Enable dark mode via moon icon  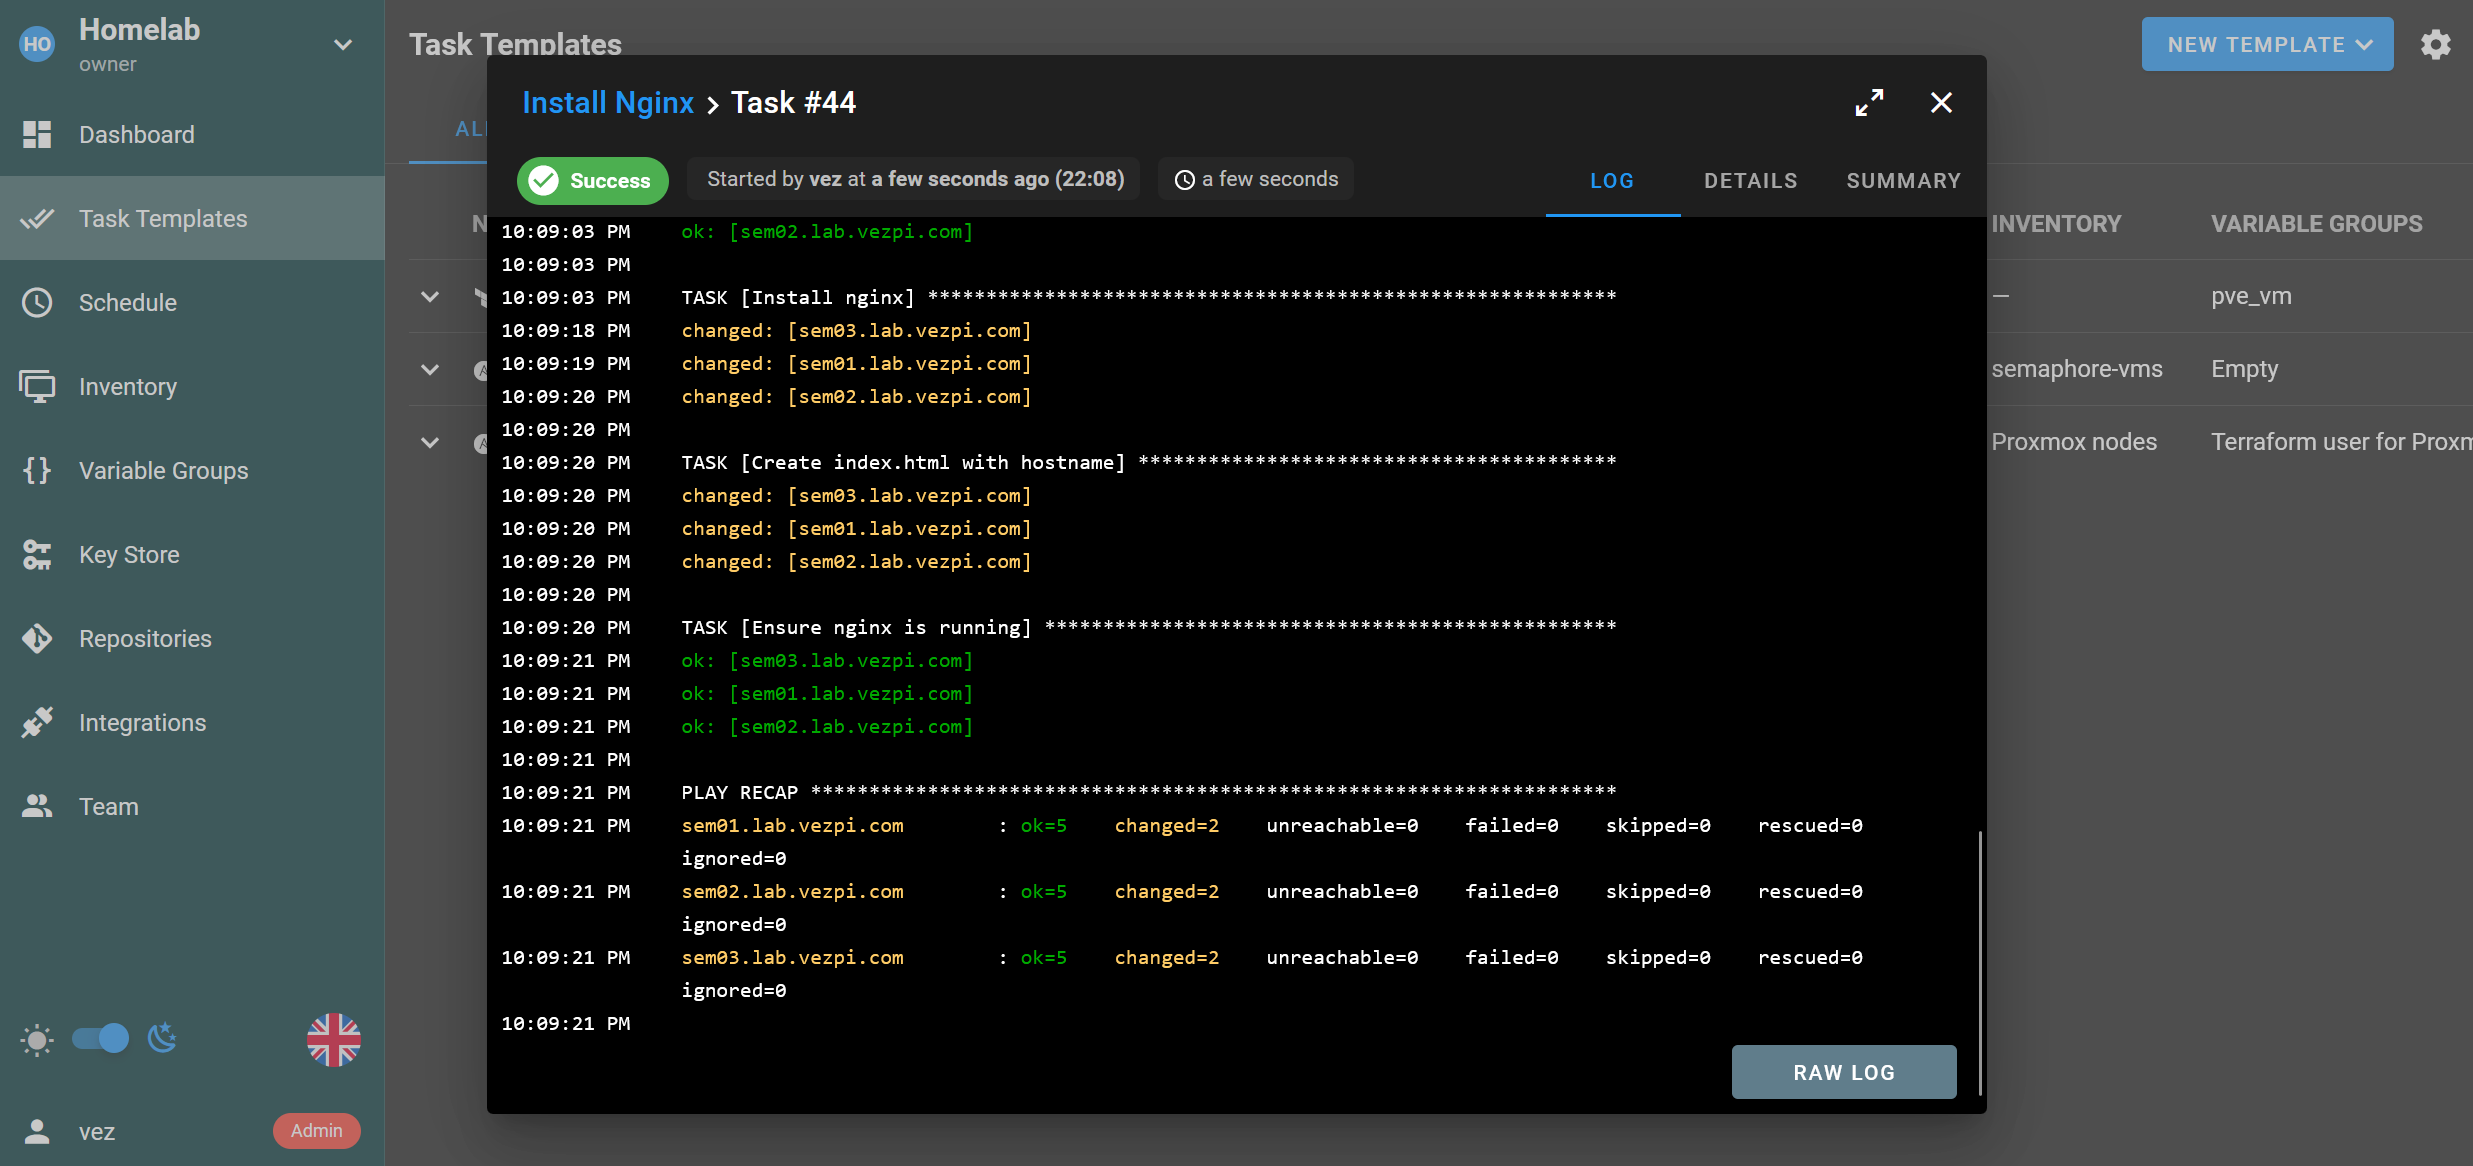pyautogui.click(x=161, y=1040)
